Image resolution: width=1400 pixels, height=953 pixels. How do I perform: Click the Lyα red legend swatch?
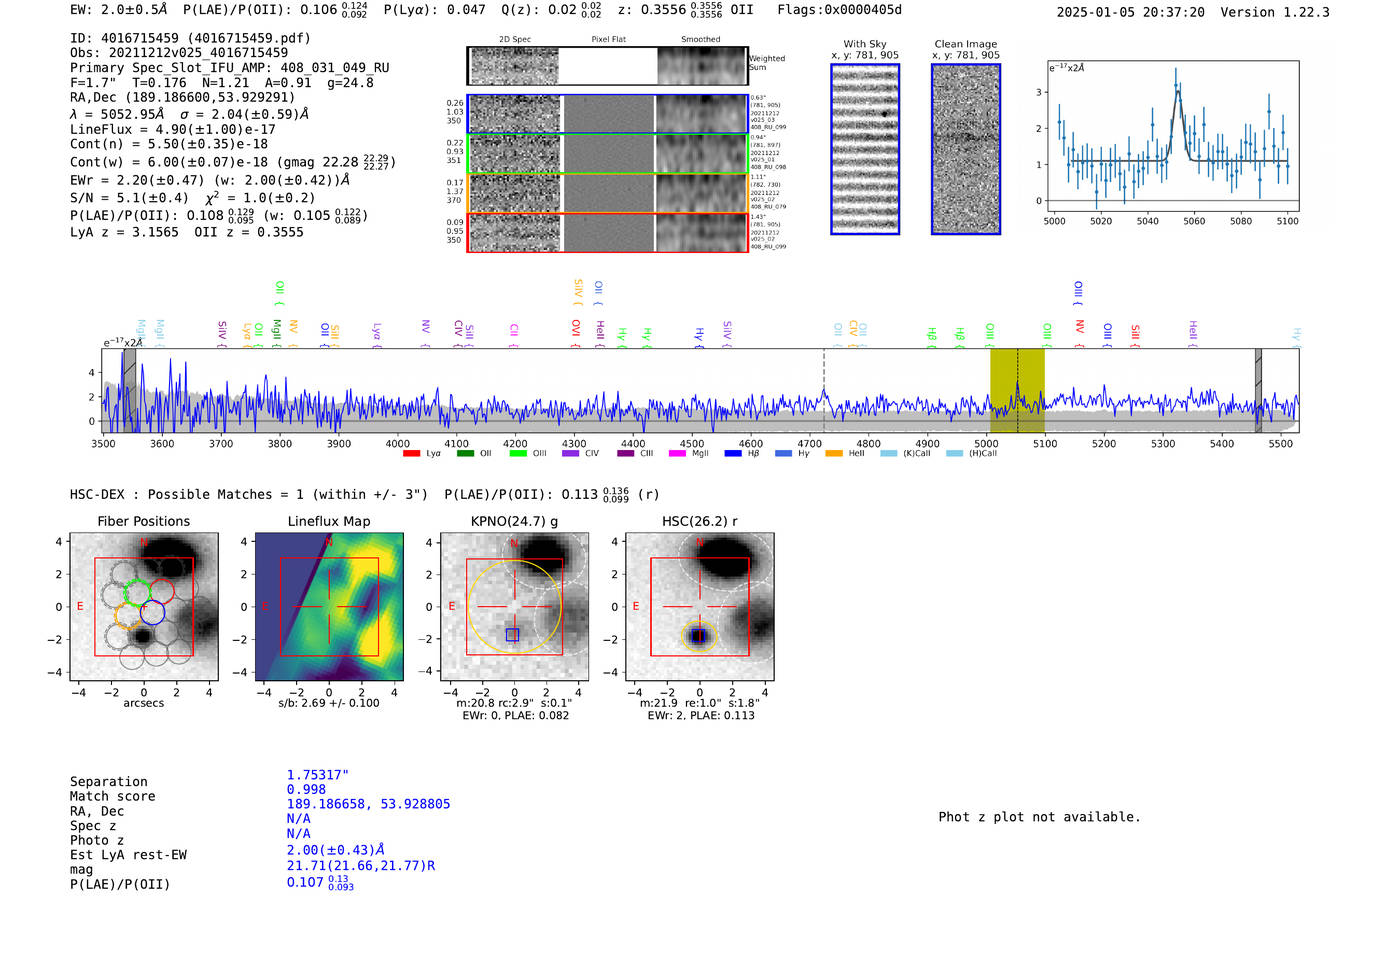411,454
